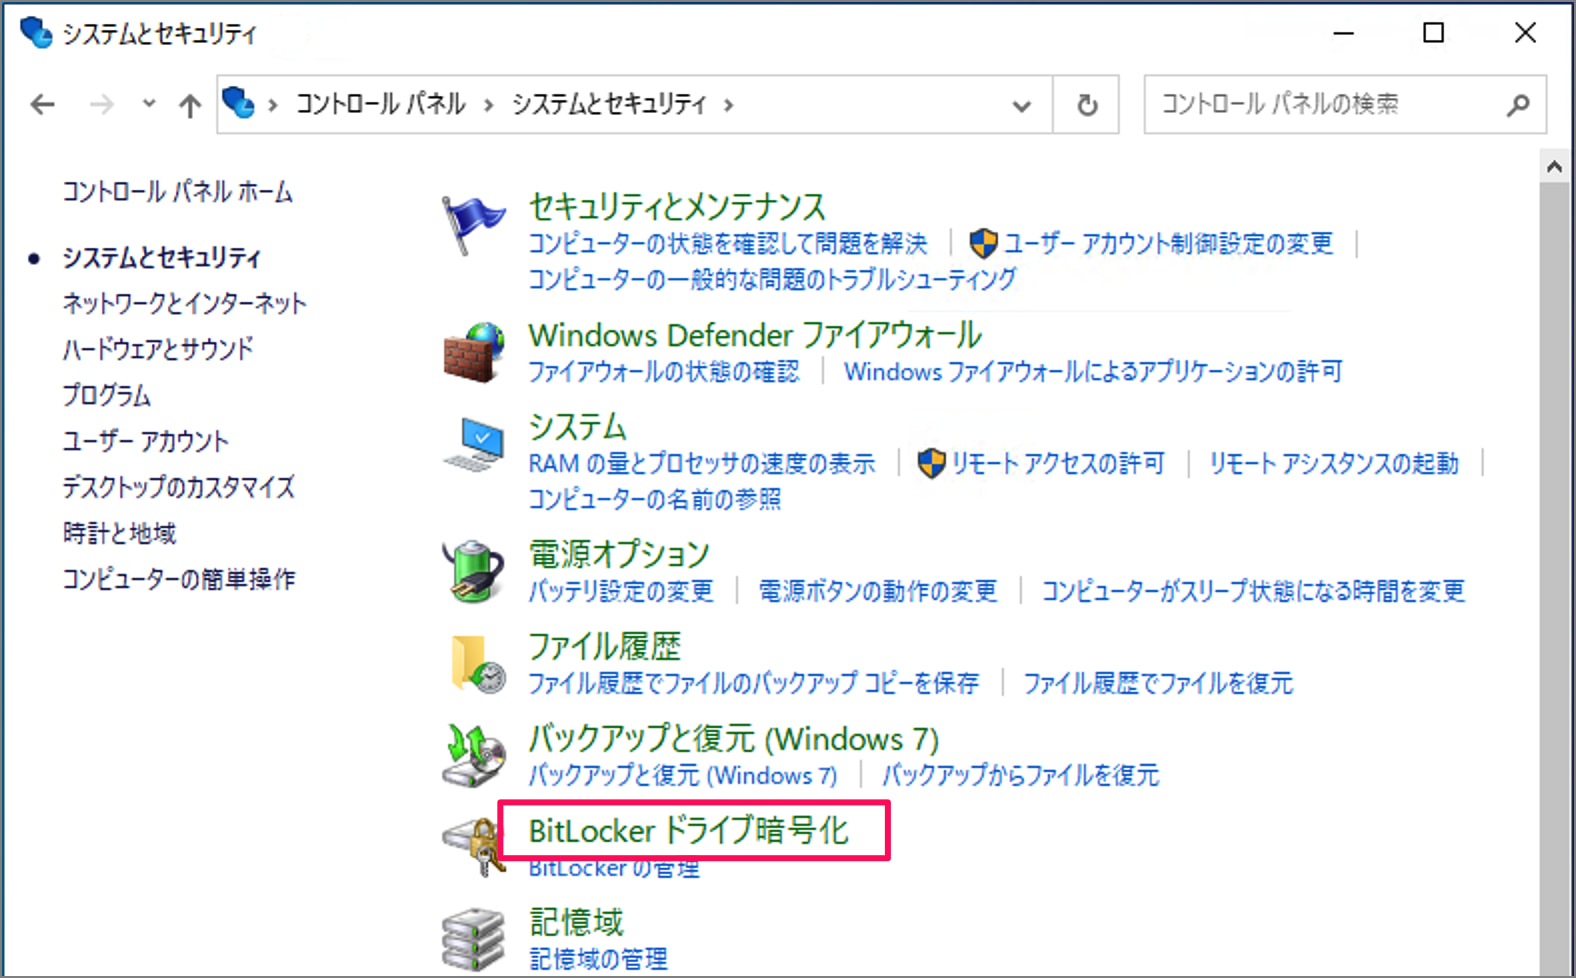Click コンピューターの状態を確認して問題を解決 link
The width and height of the screenshot is (1576, 978).
[727, 244]
